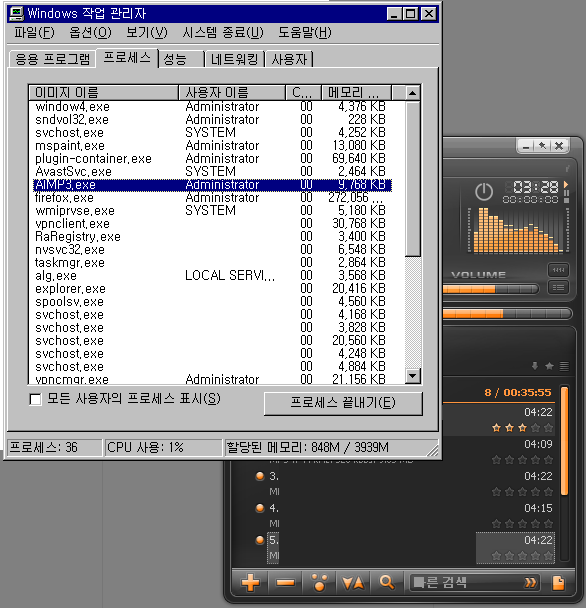Seek on the AIMP track progress bar
The width and height of the screenshot is (586, 608).
[507, 314]
